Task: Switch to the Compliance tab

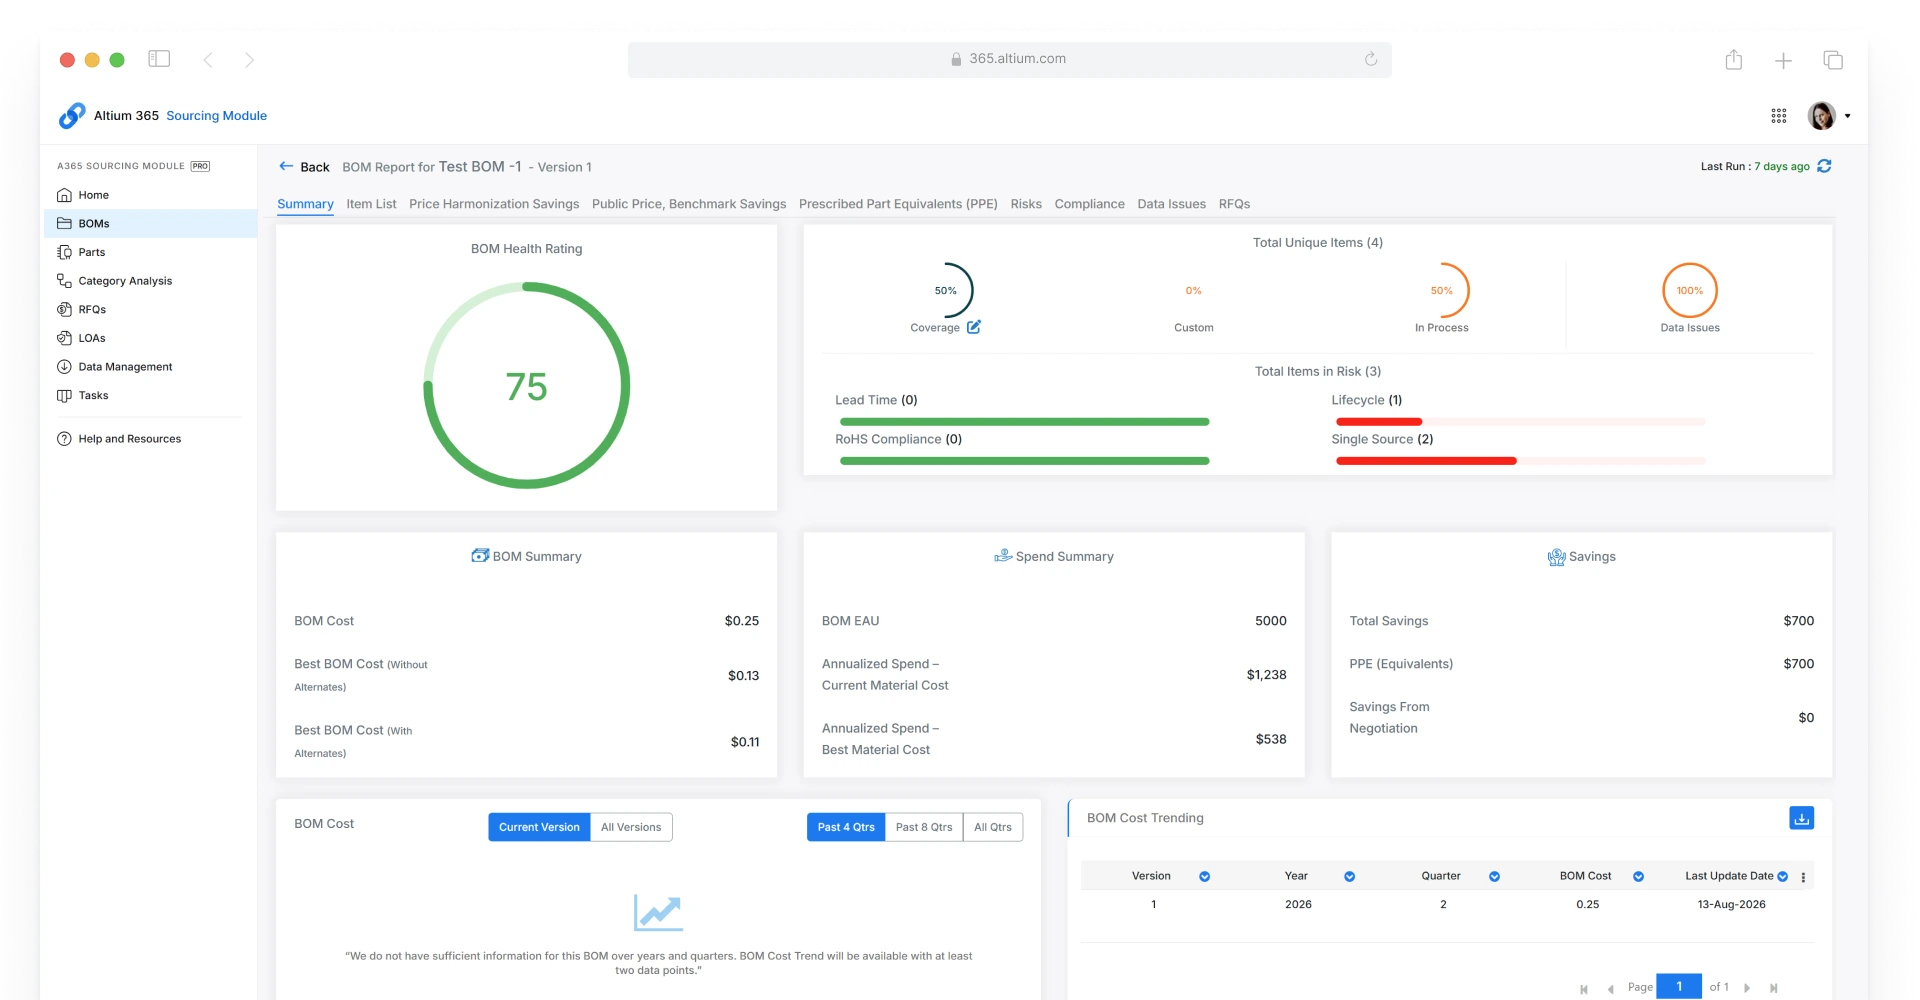Action: pos(1089,204)
